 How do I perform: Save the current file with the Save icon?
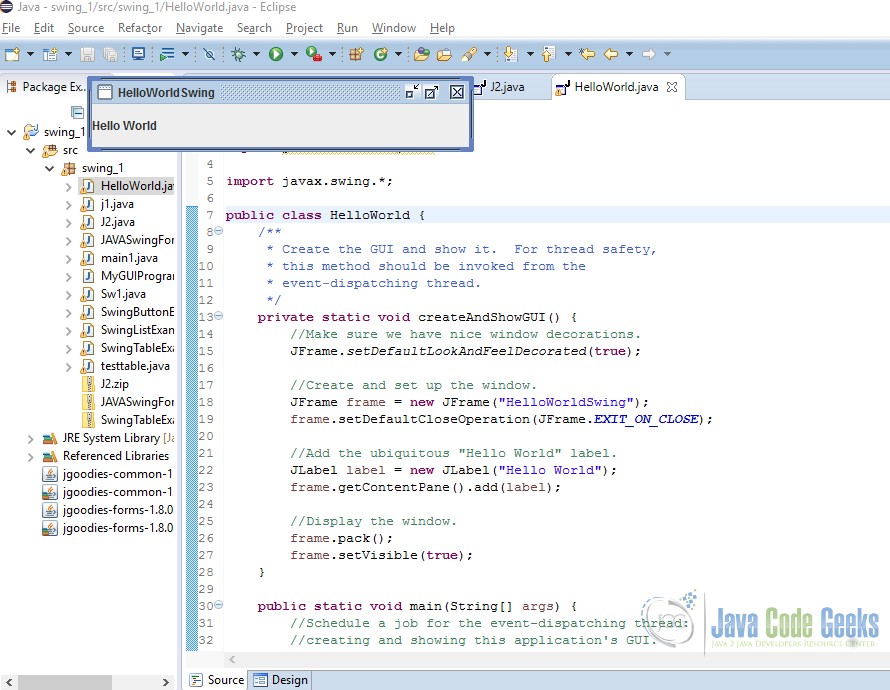(89, 54)
